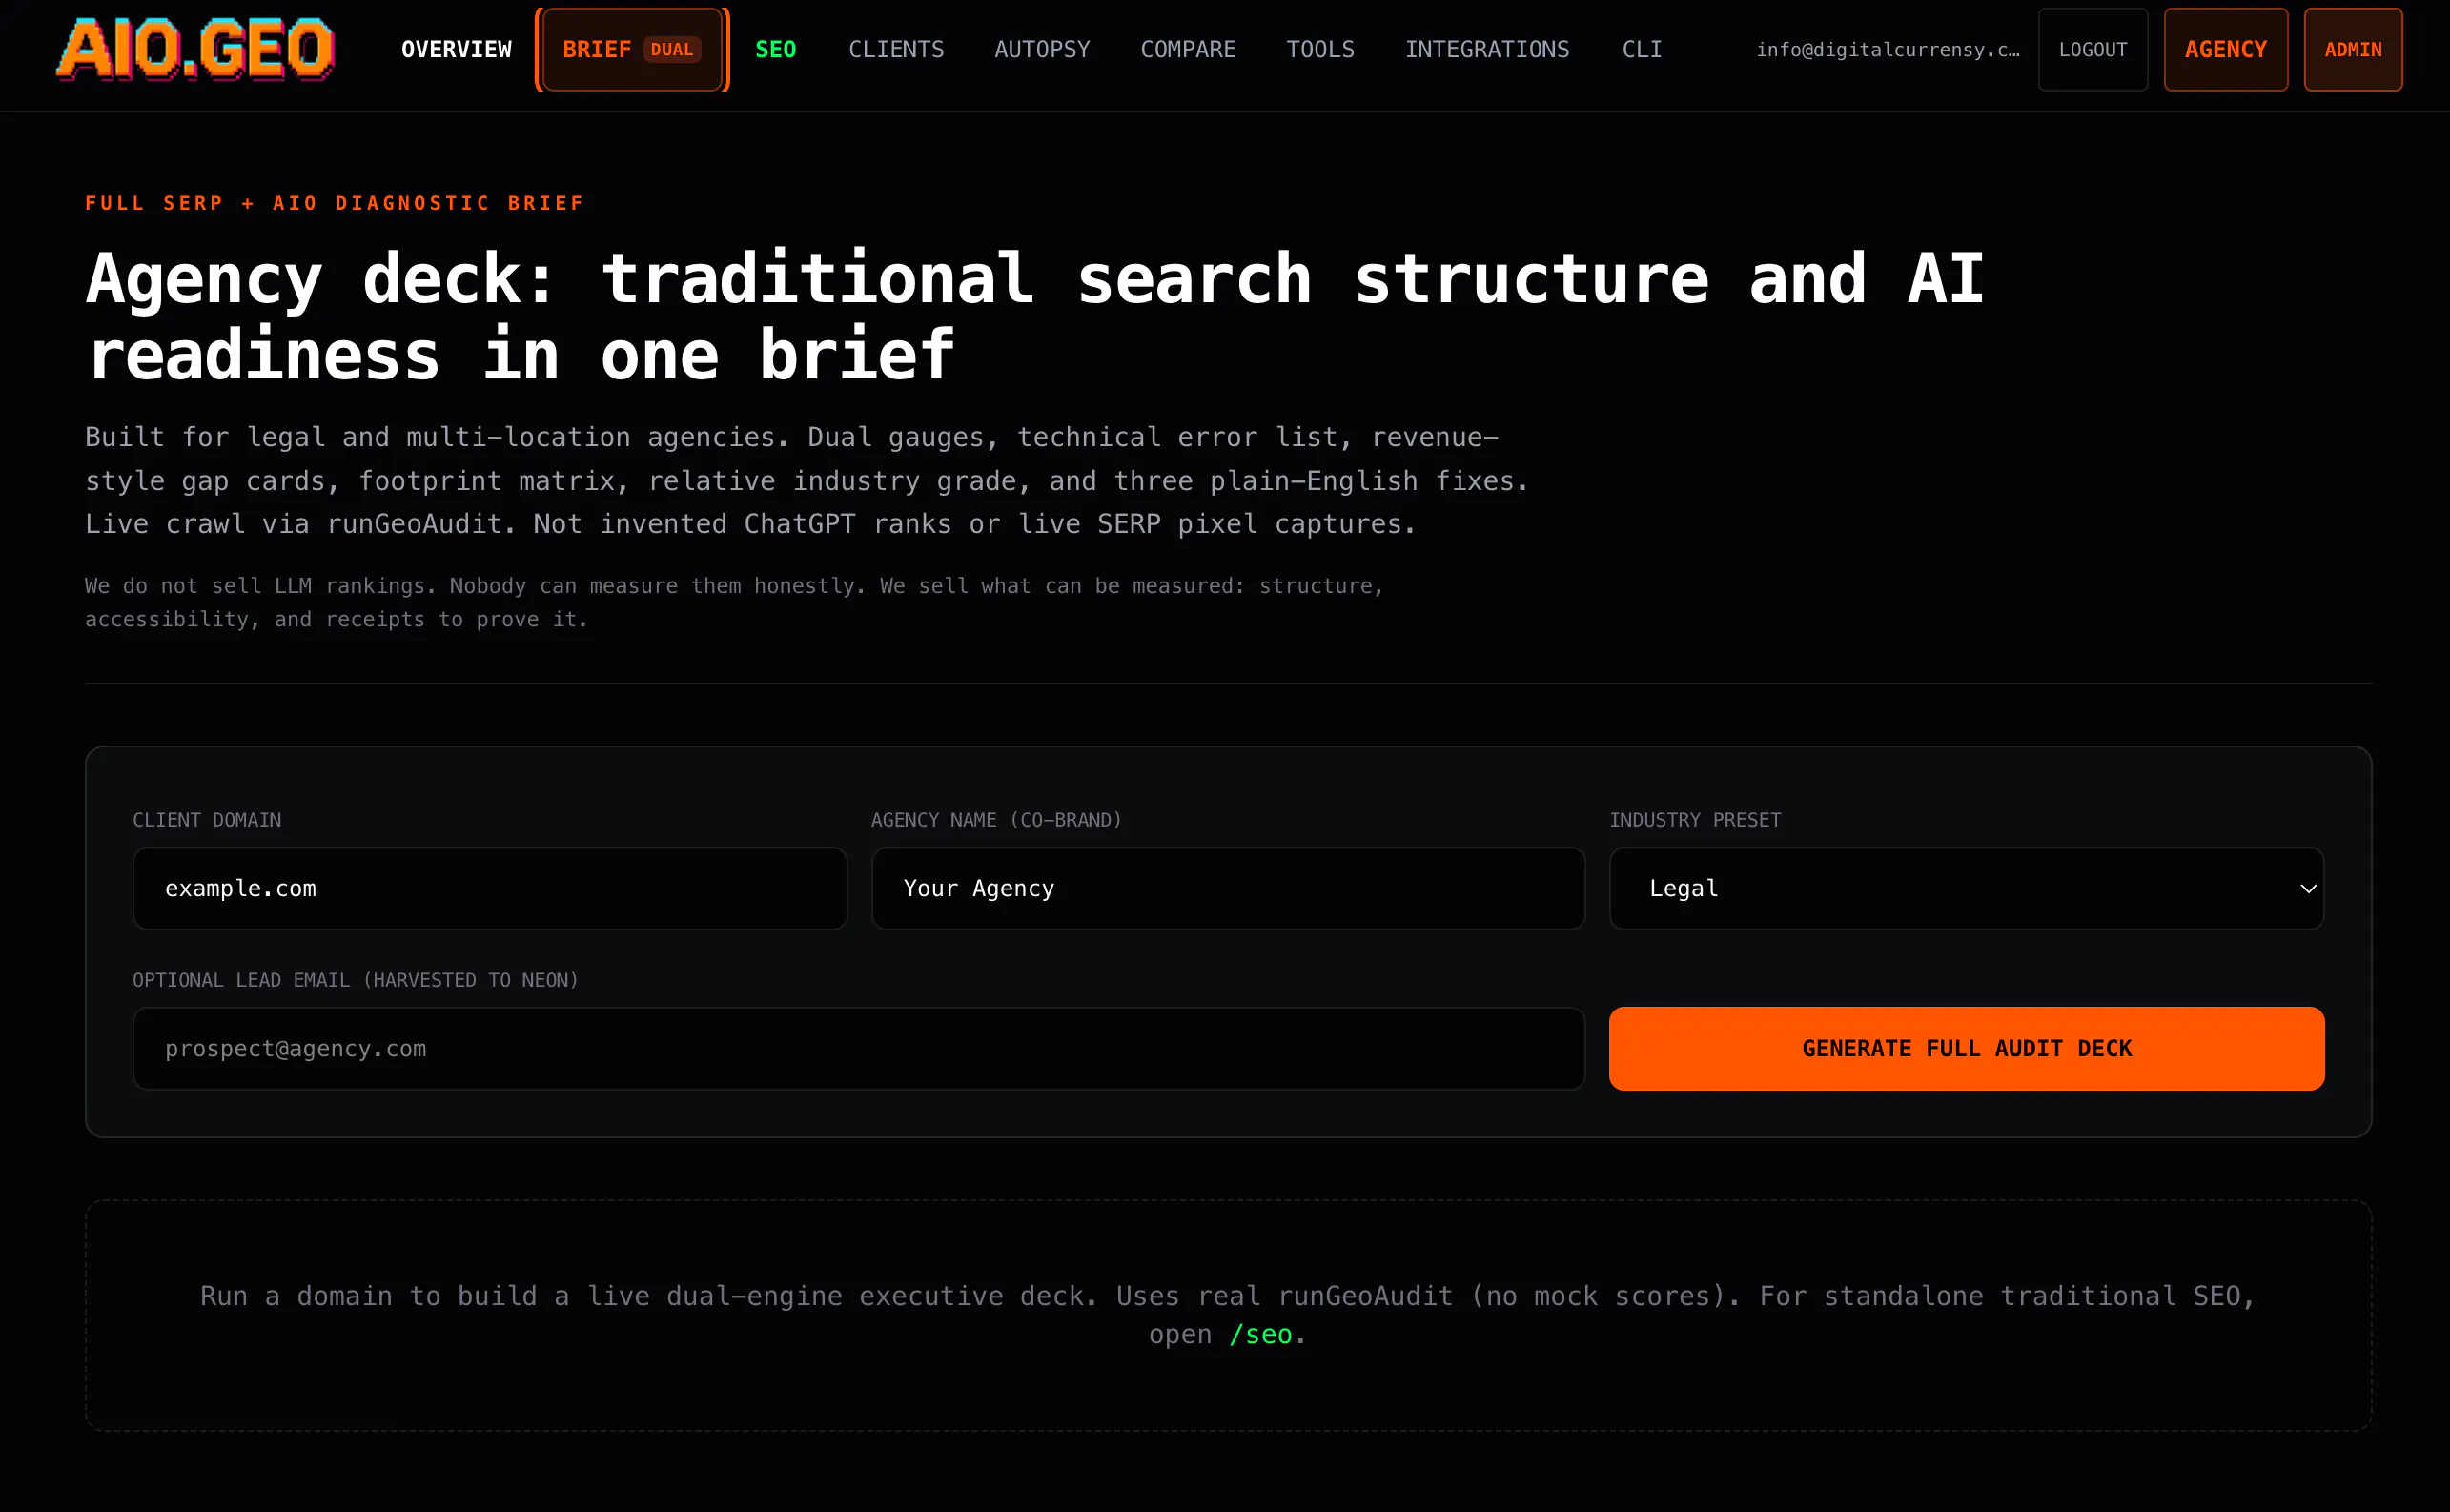Focus the Client Domain input field
Screen dimensions: 2450x1512
[x=490, y=888]
